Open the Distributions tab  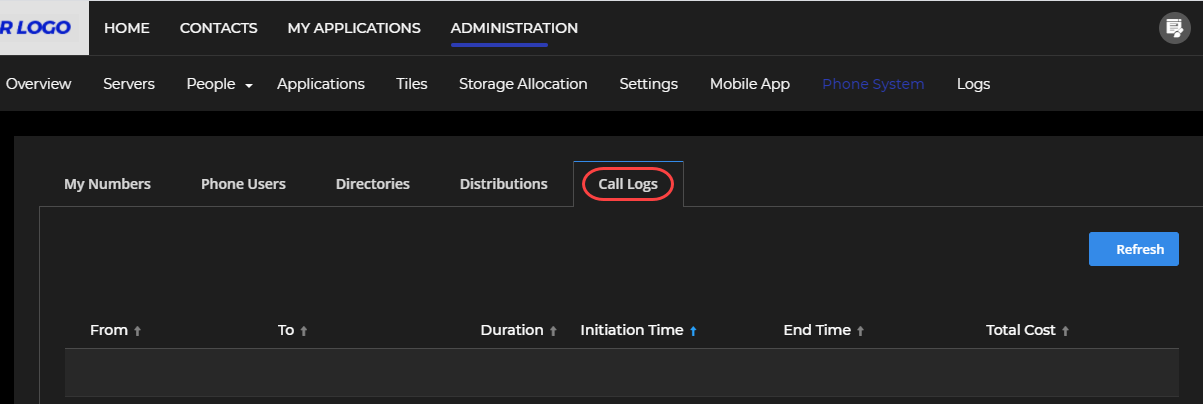504,184
